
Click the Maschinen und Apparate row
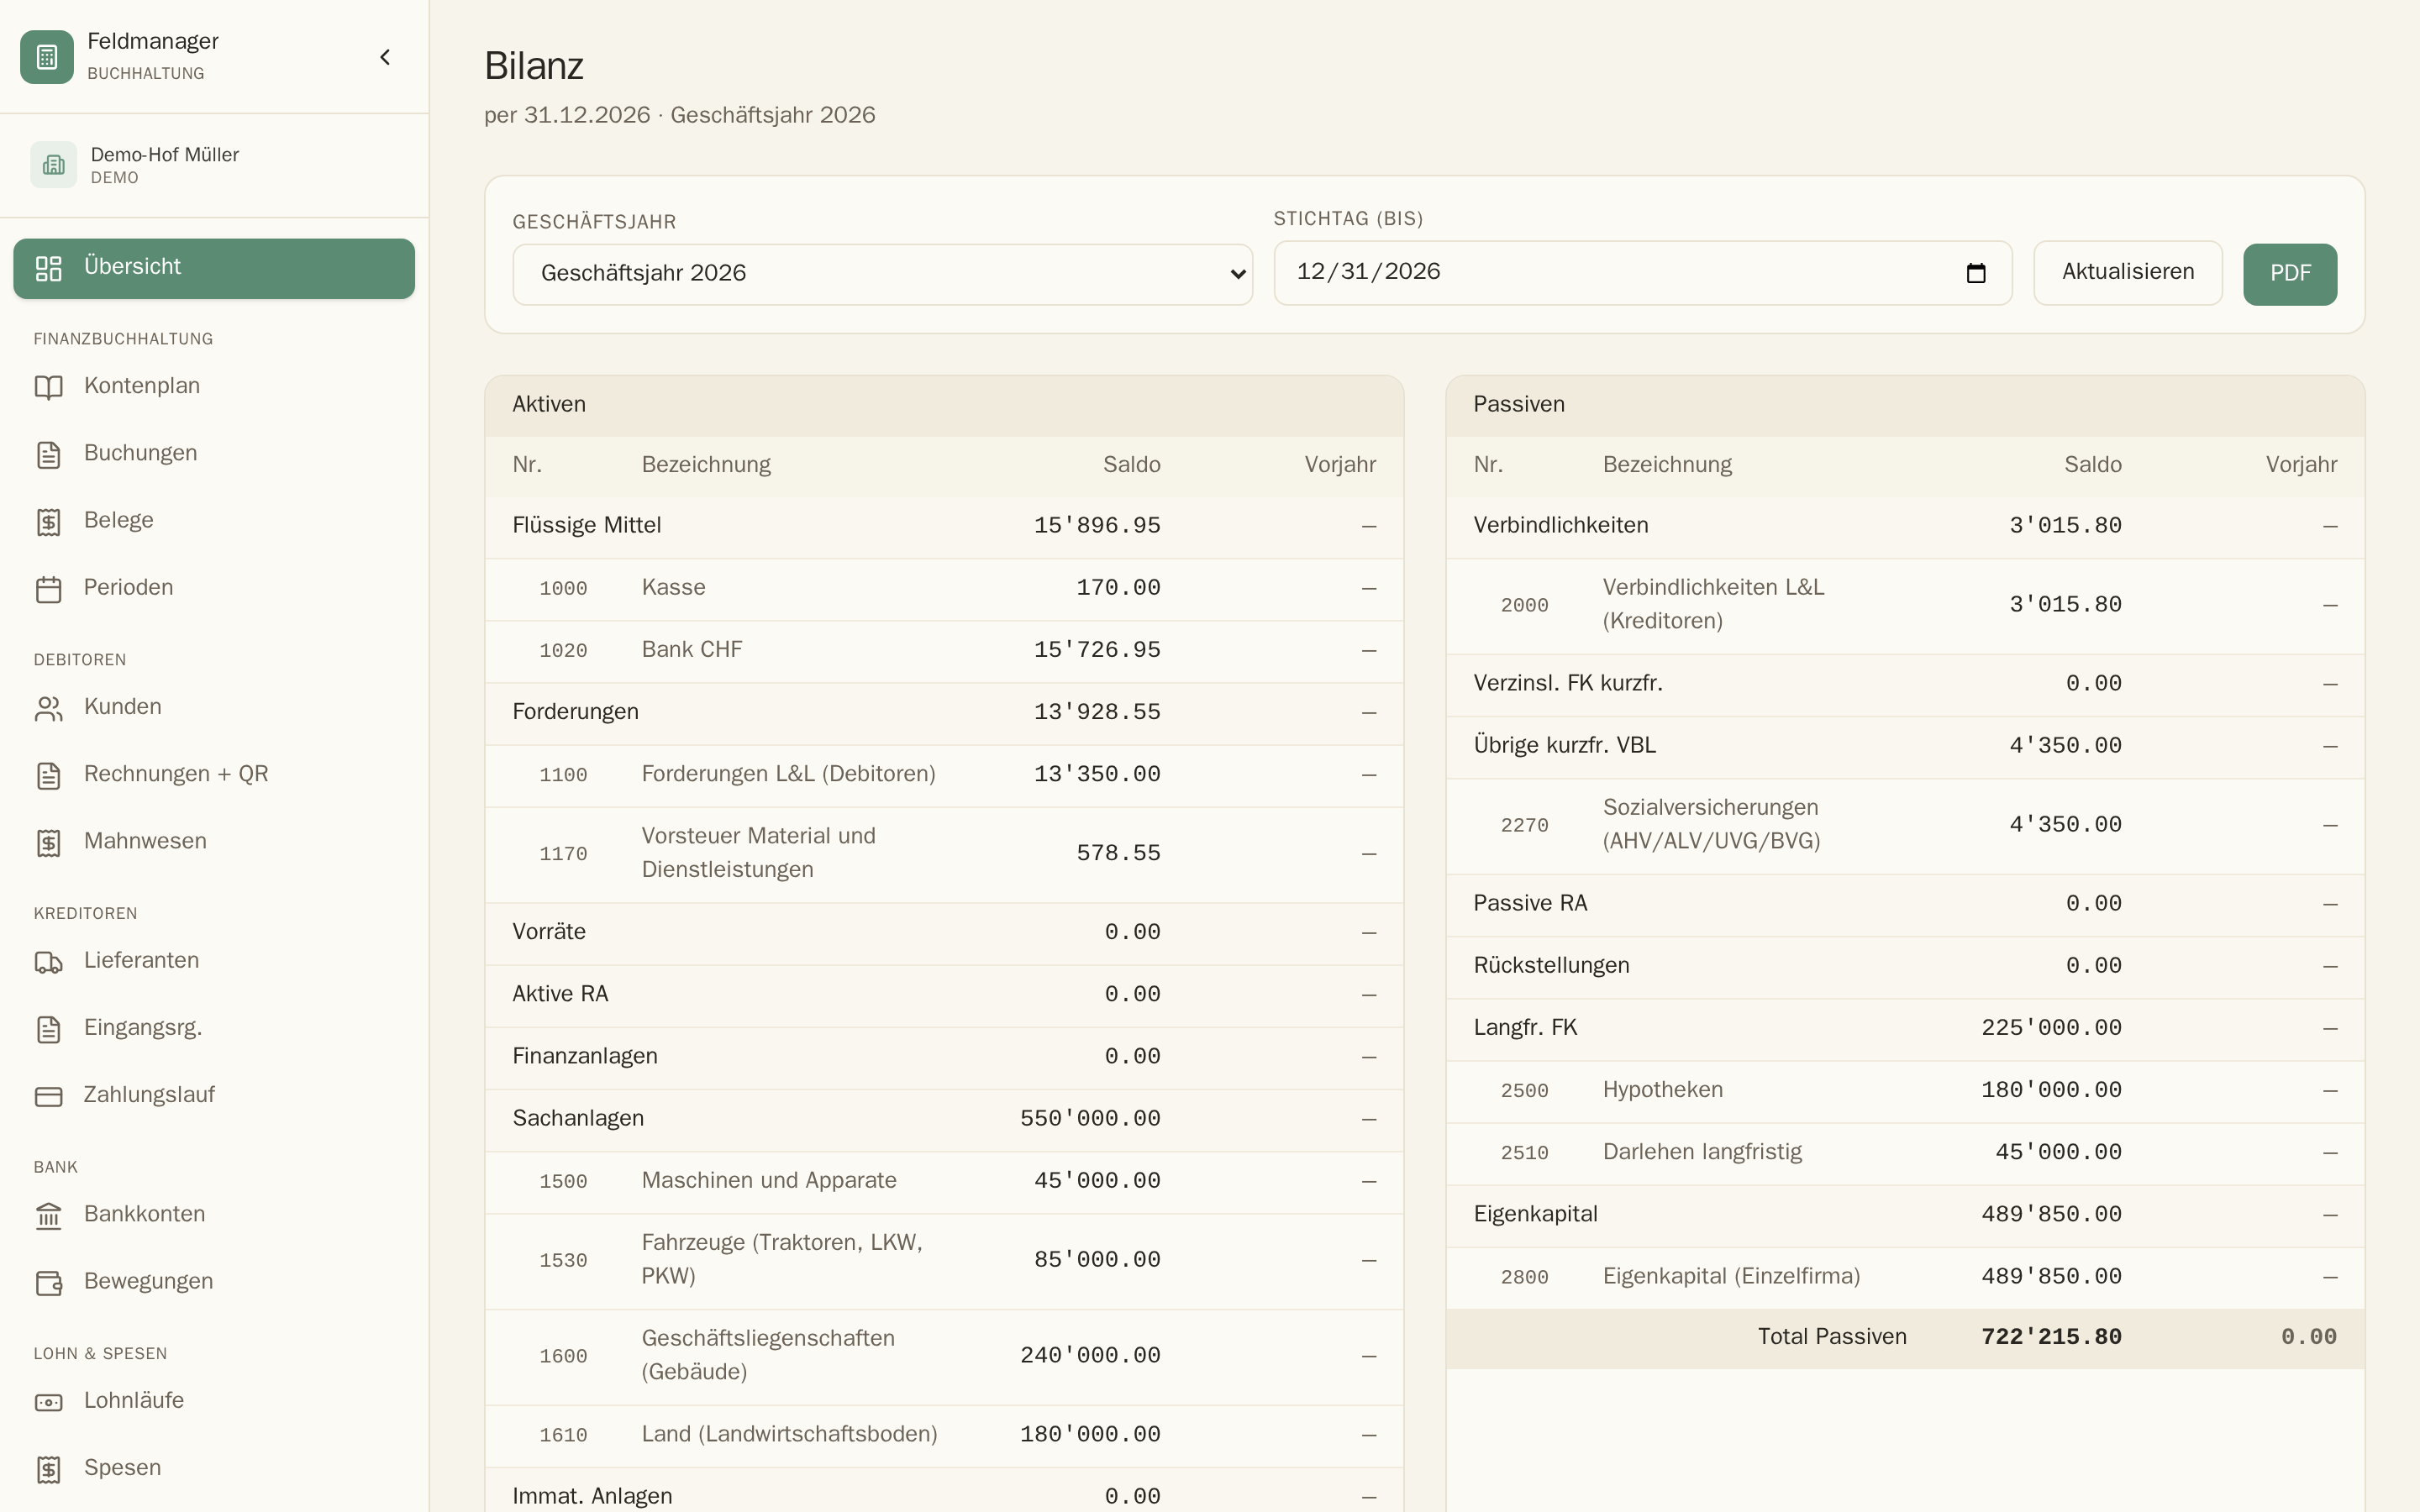pos(944,1182)
